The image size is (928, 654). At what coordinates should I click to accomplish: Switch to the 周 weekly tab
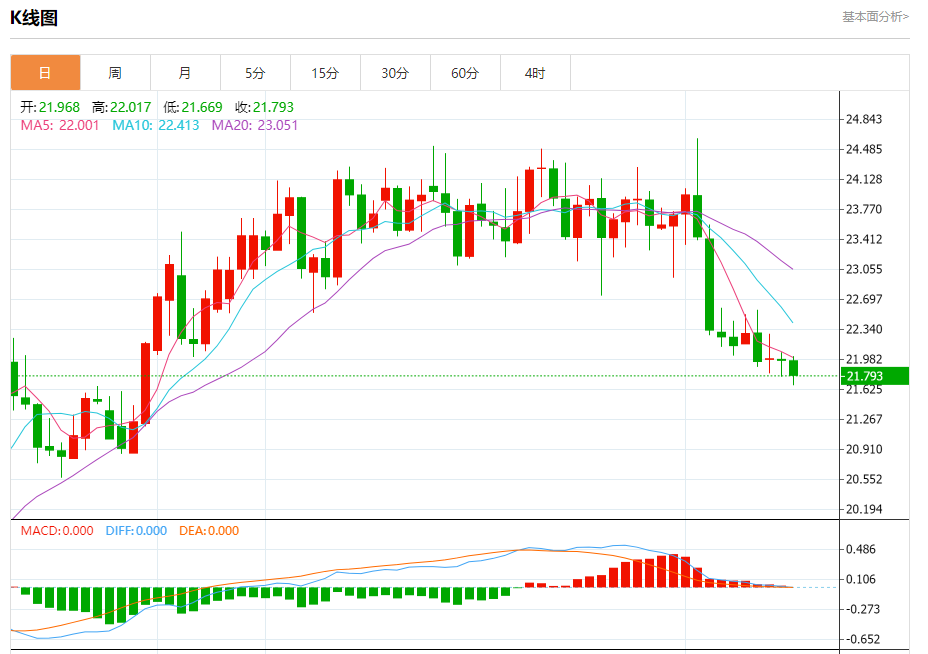(115, 73)
